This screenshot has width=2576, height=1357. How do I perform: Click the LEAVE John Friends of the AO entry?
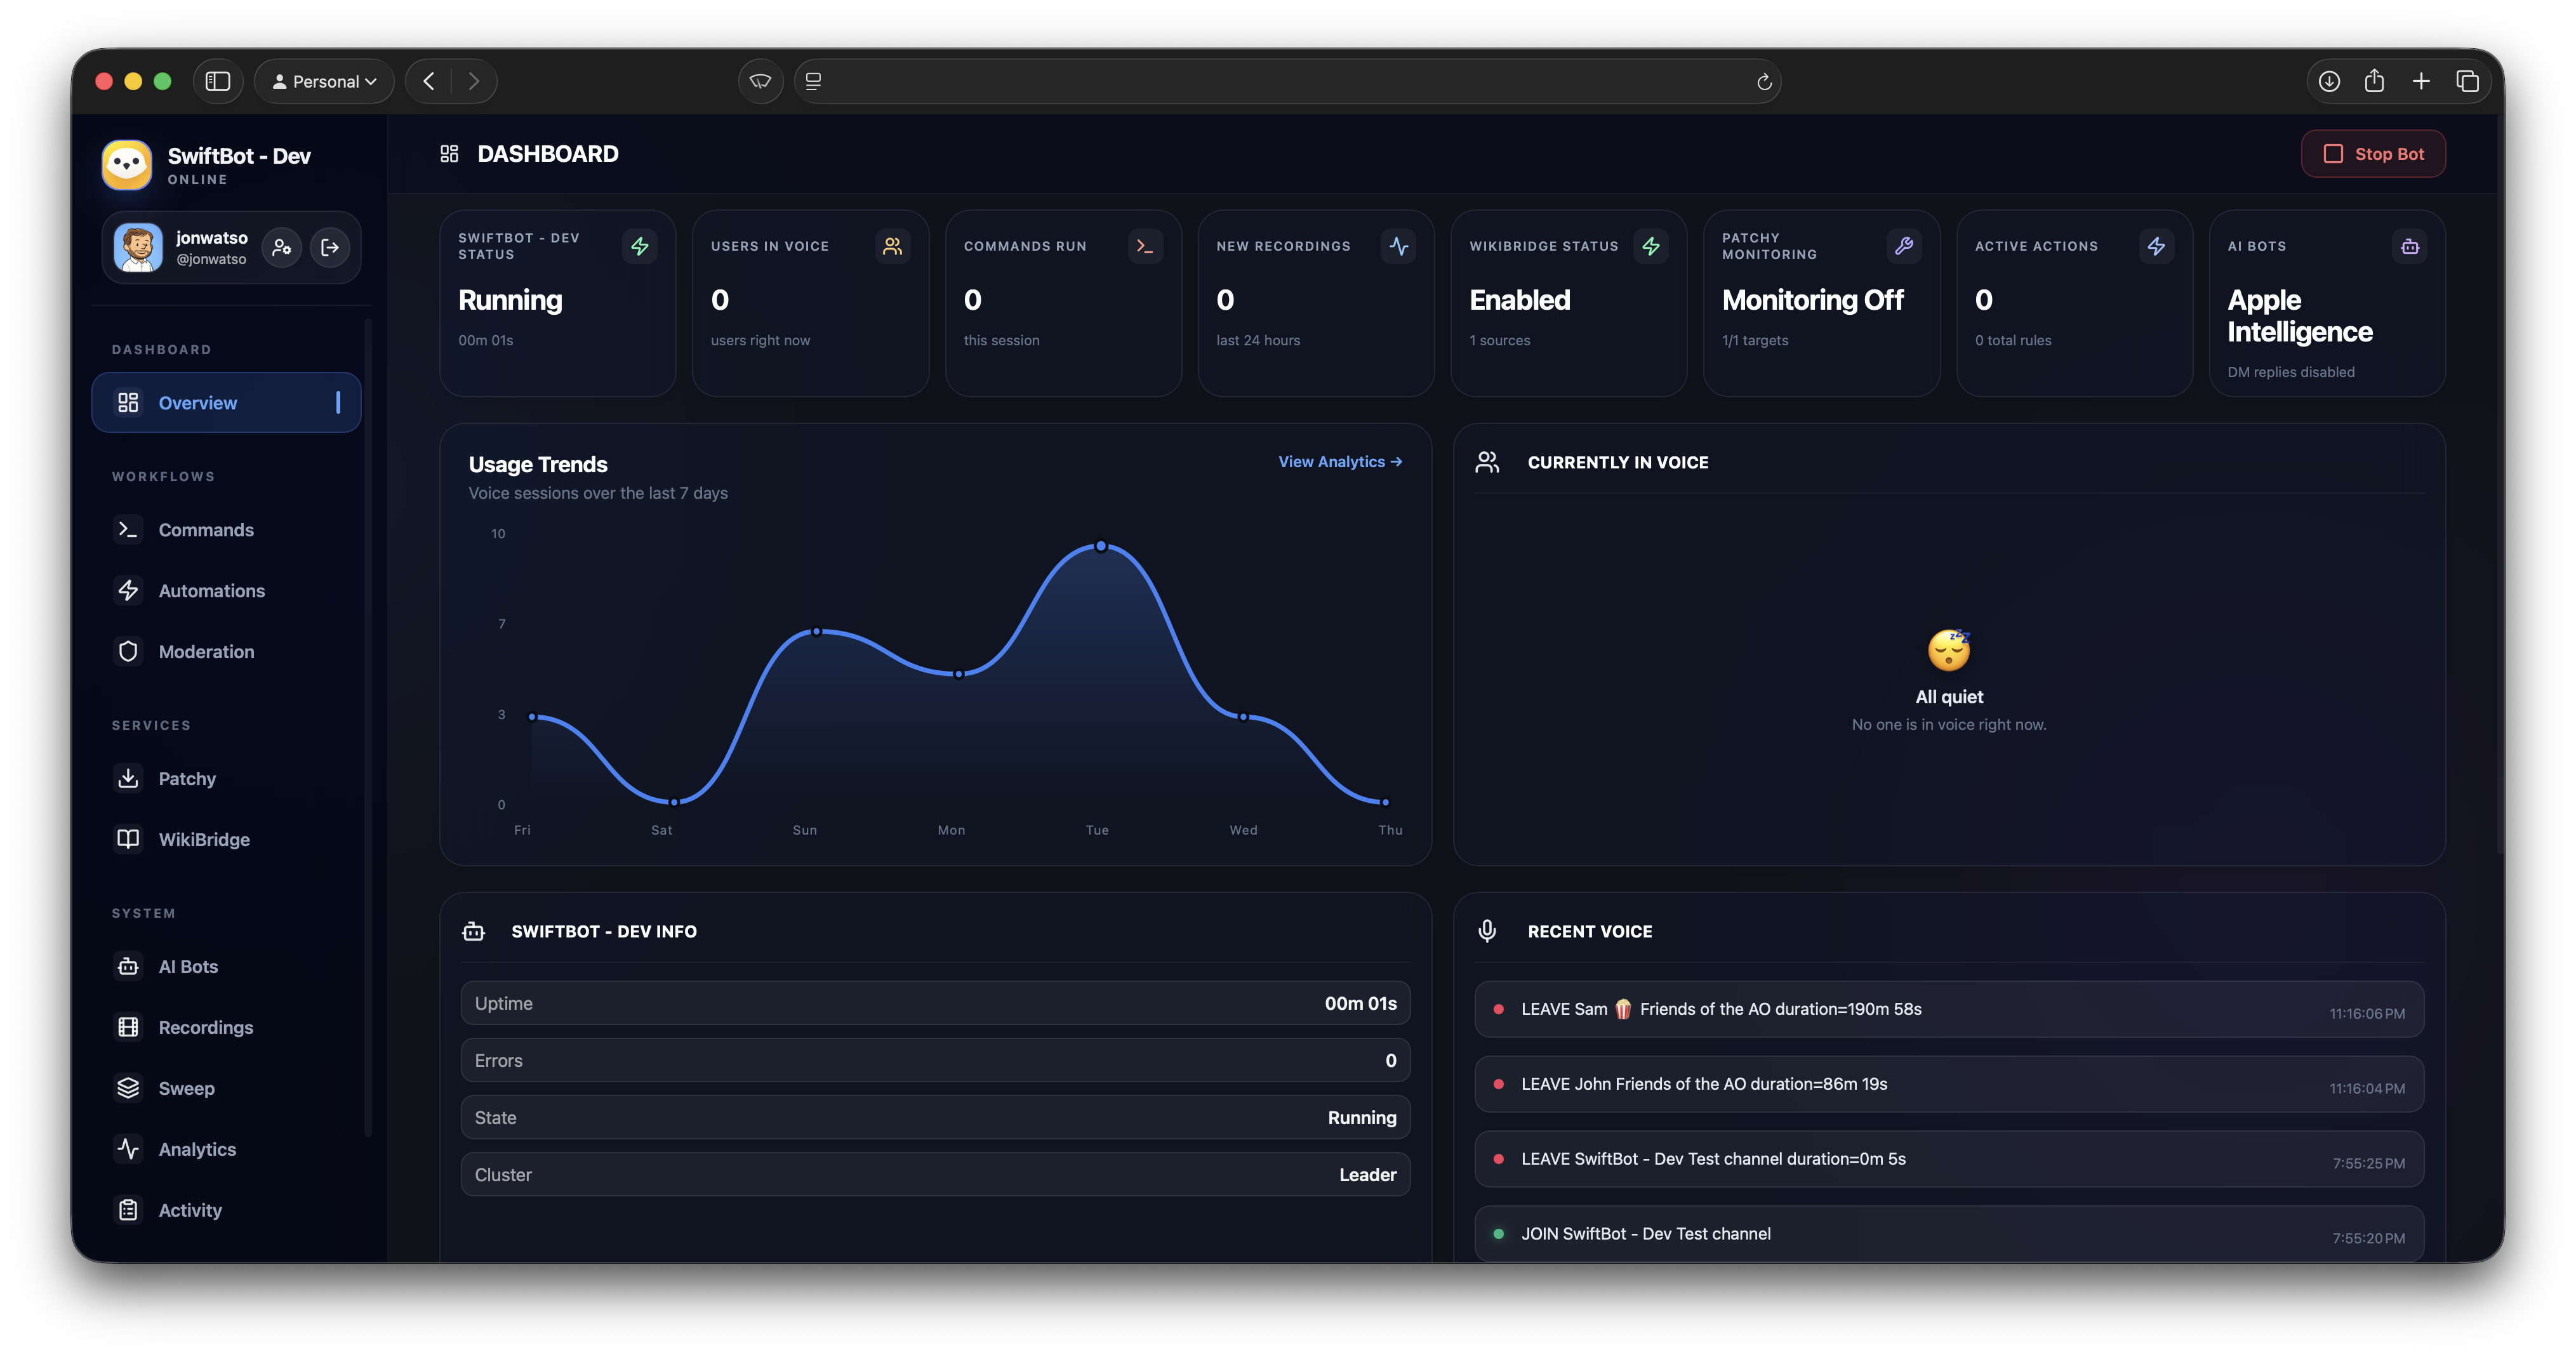[1949, 1085]
